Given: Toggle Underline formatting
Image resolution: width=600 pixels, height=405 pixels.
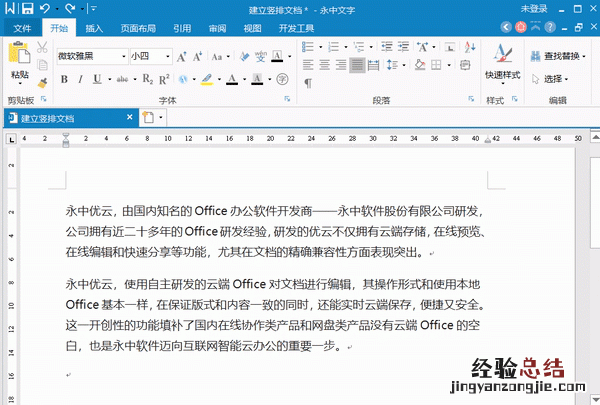Looking at the screenshot, I should tap(97, 79).
